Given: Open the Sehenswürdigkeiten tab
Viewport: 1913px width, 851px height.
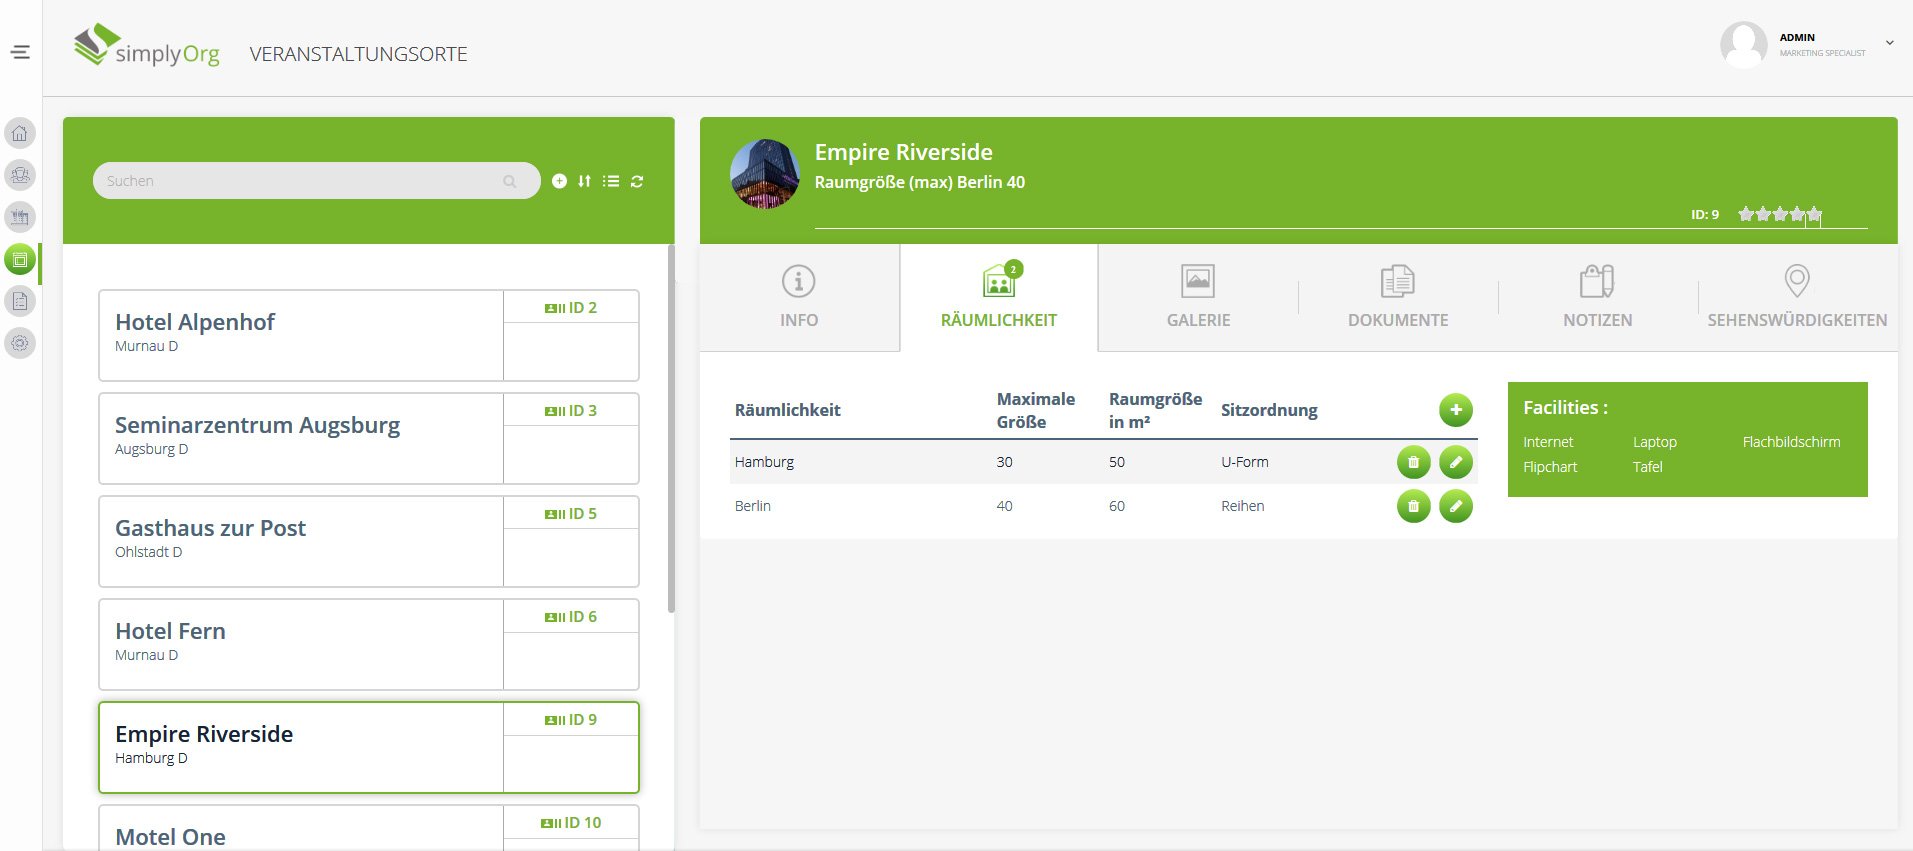Looking at the screenshot, I should (x=1797, y=297).
